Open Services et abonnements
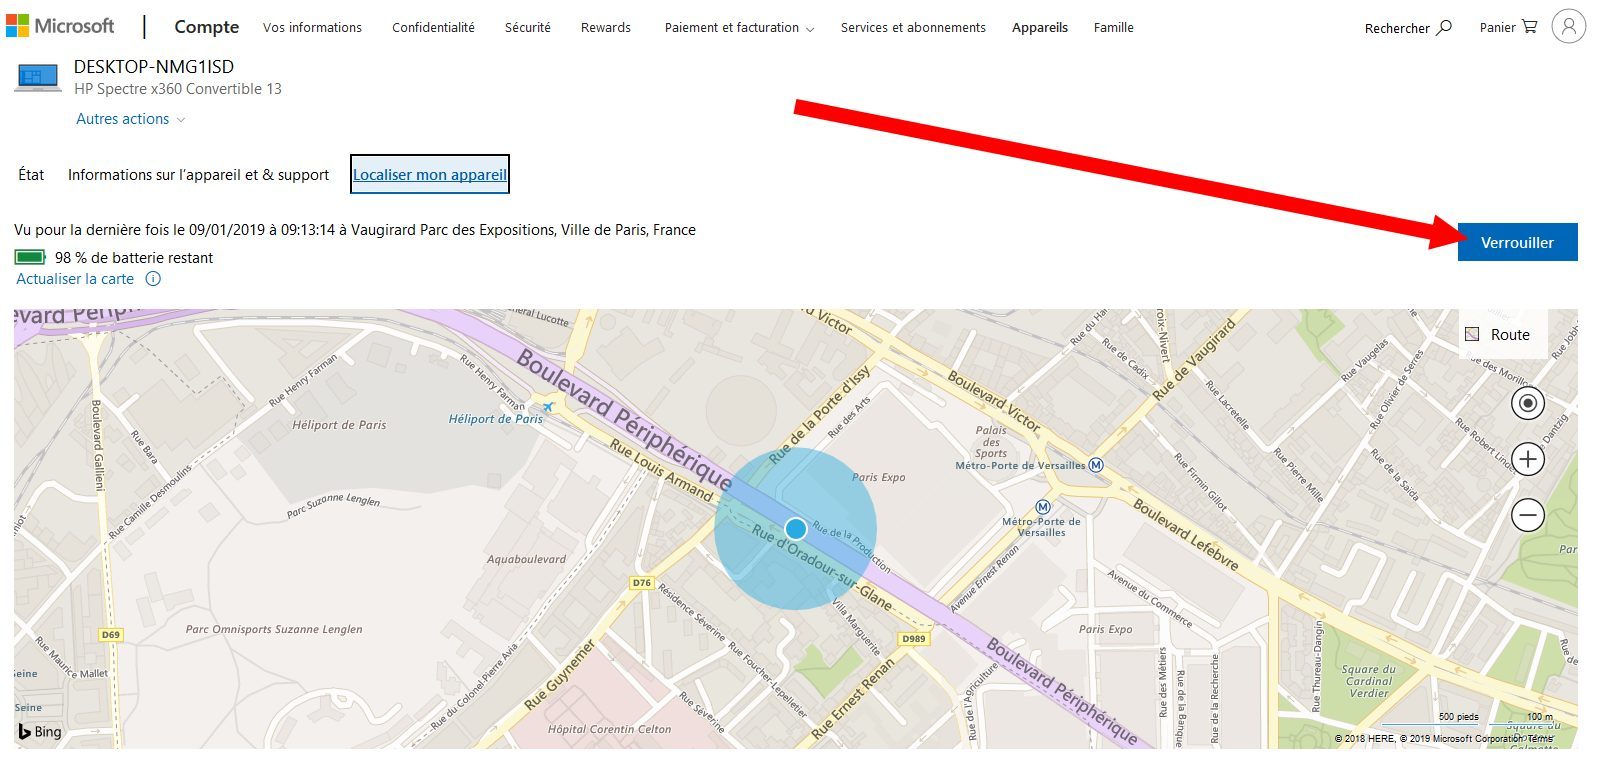This screenshot has height=767, width=1598. point(913,28)
